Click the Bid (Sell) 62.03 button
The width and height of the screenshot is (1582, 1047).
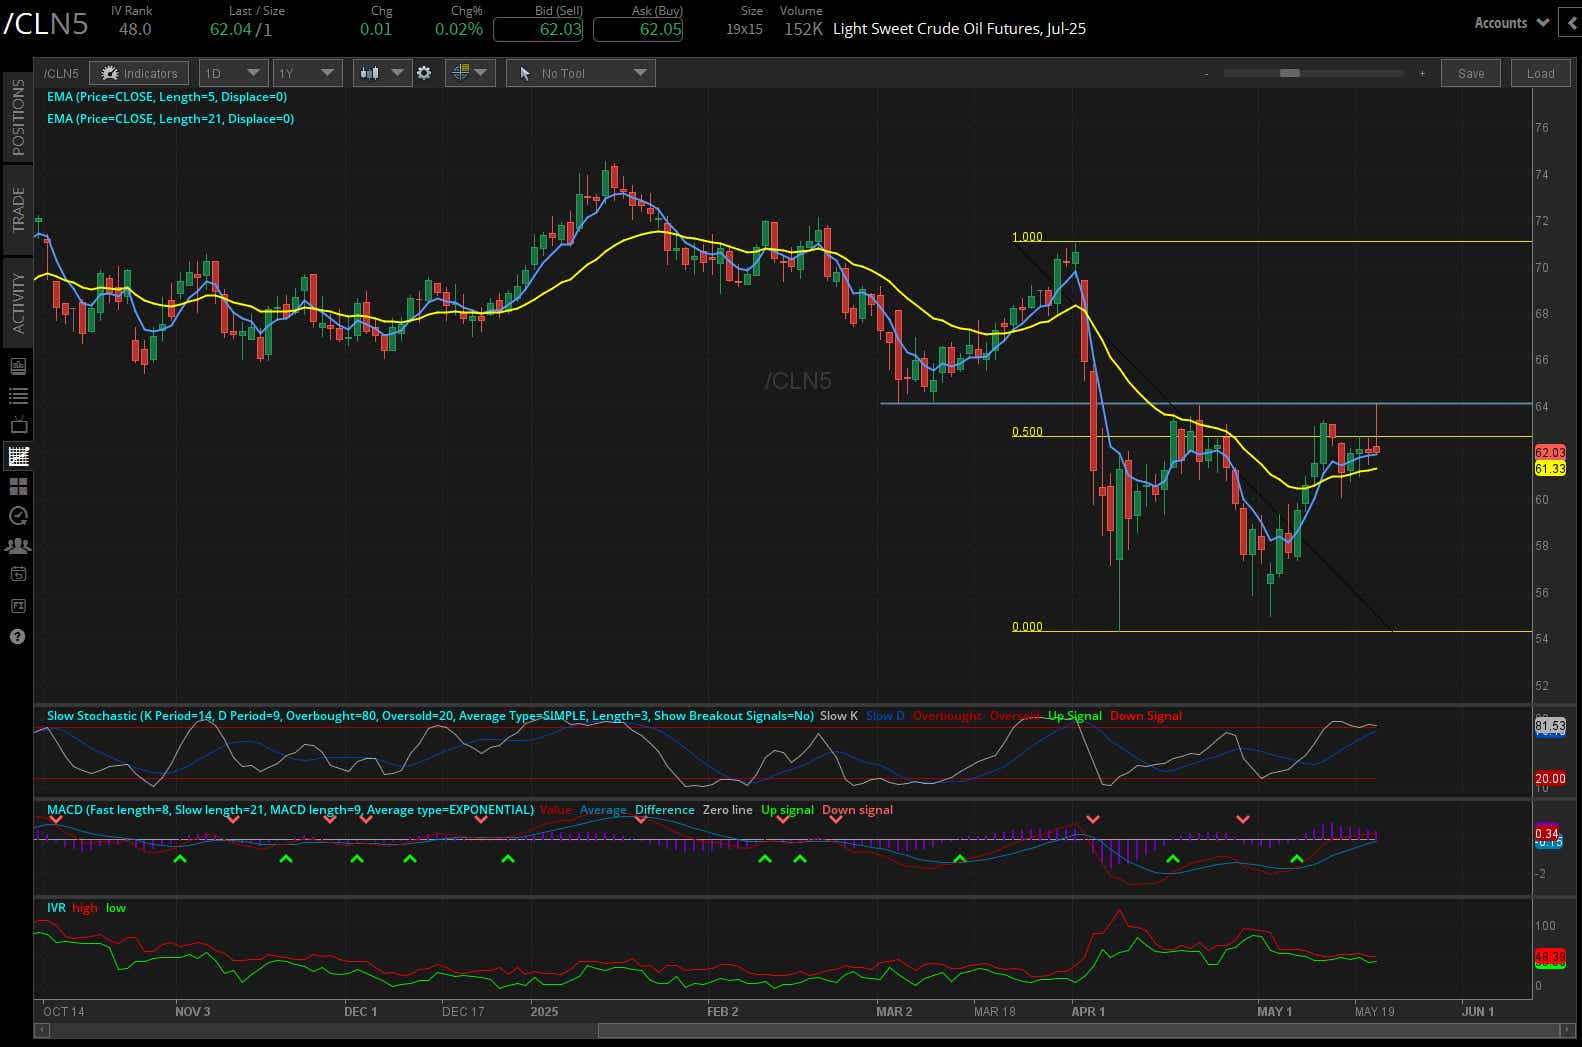538,29
